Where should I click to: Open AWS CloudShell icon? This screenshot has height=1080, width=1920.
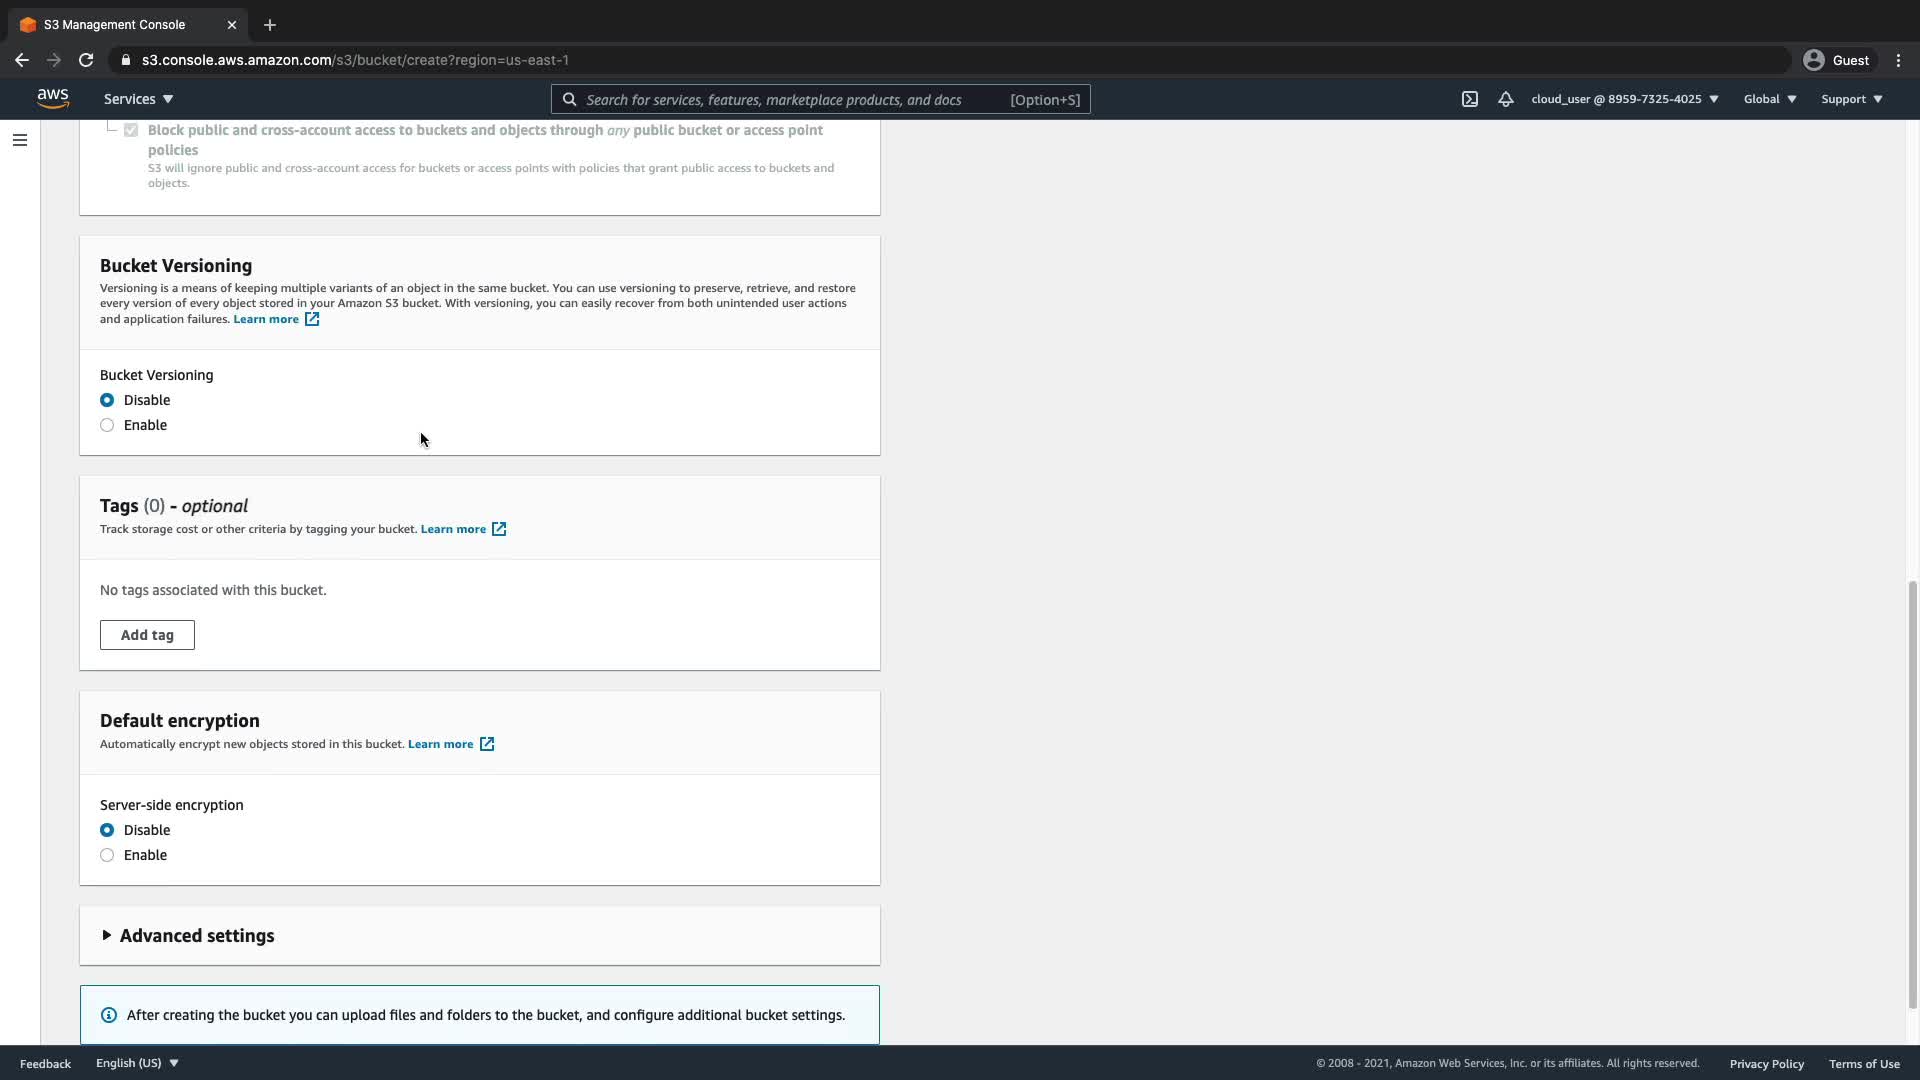click(1469, 99)
